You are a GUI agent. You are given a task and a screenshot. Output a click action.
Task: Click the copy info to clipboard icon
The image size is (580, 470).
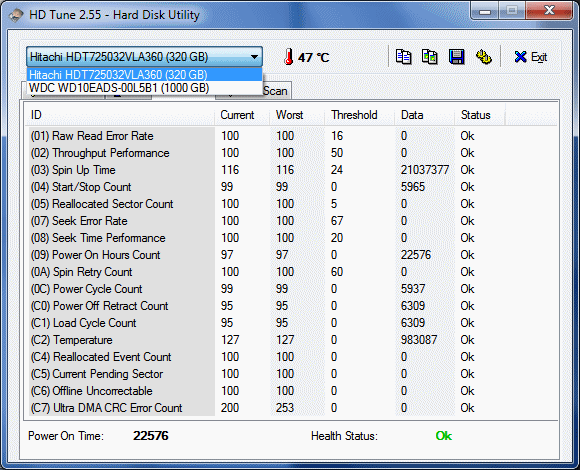[403, 57]
